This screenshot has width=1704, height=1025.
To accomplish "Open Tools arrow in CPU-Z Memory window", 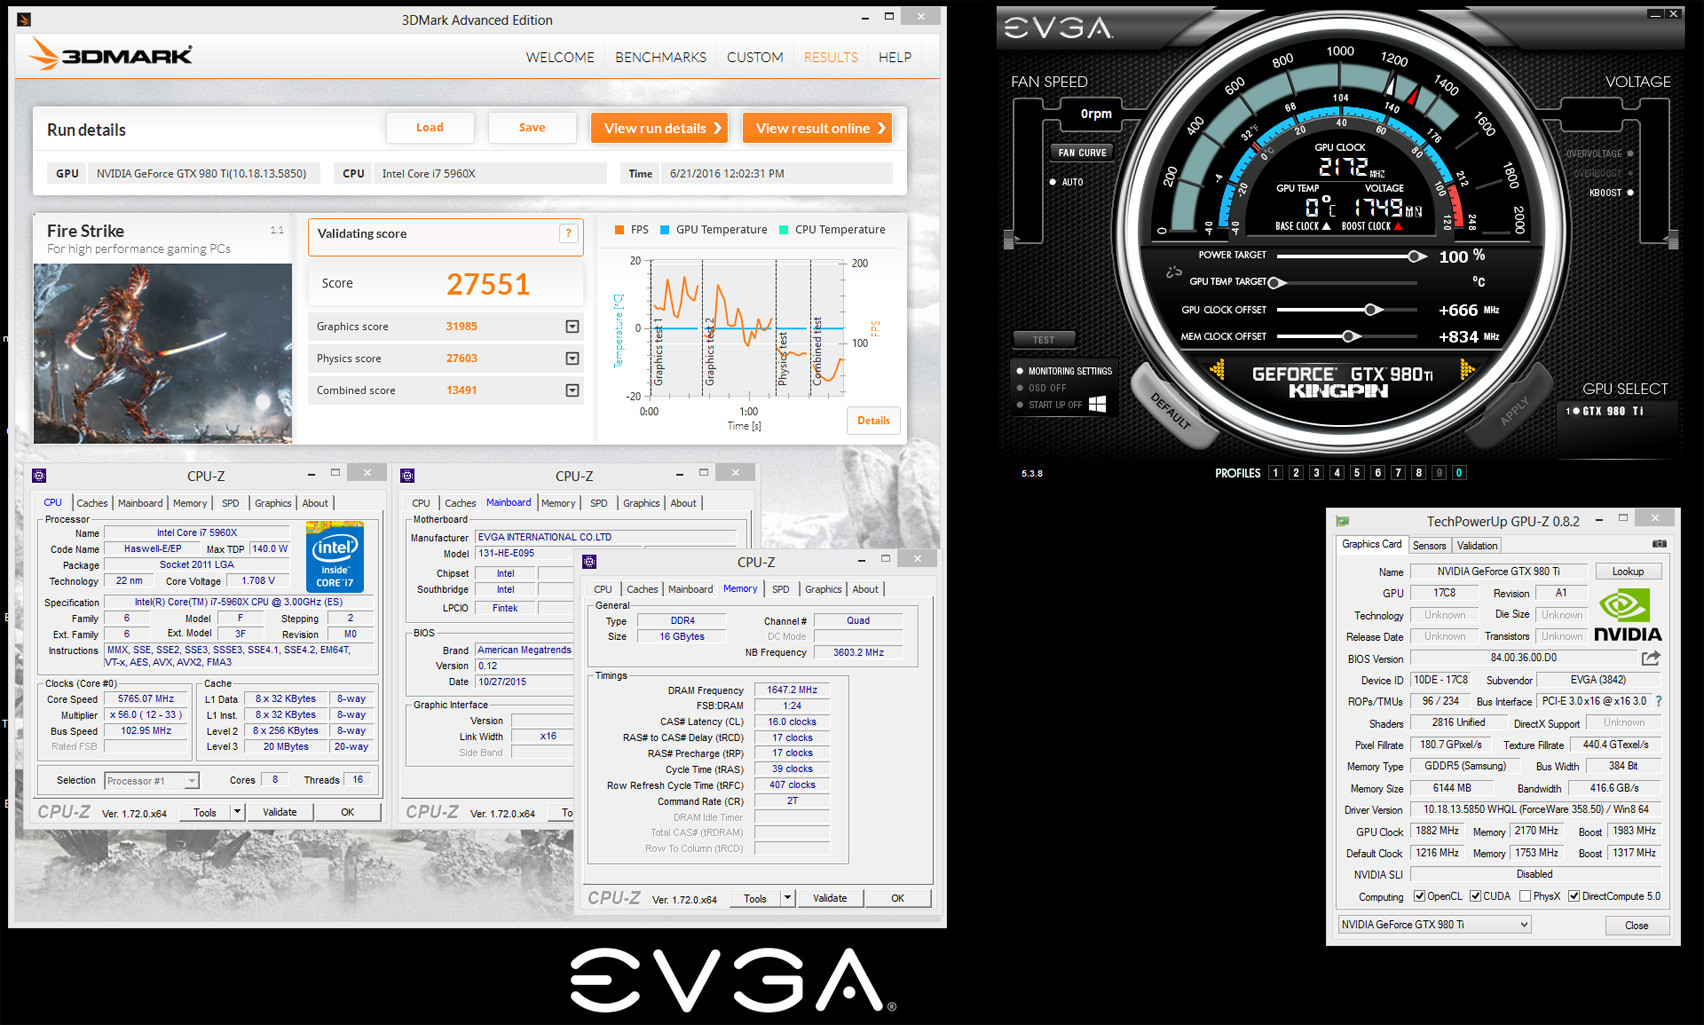I will [x=787, y=898].
